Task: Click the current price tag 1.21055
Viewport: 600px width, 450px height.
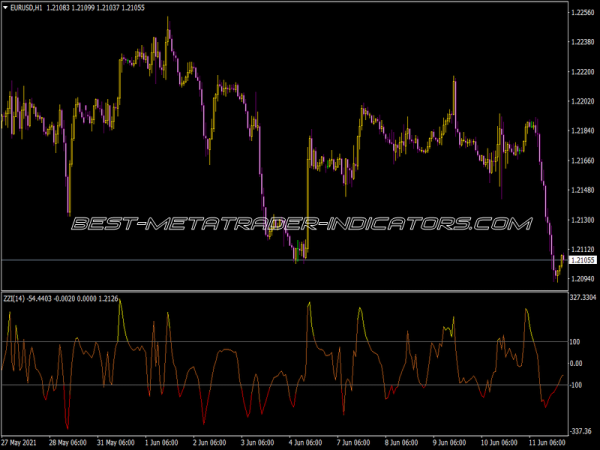Action: 581,260
